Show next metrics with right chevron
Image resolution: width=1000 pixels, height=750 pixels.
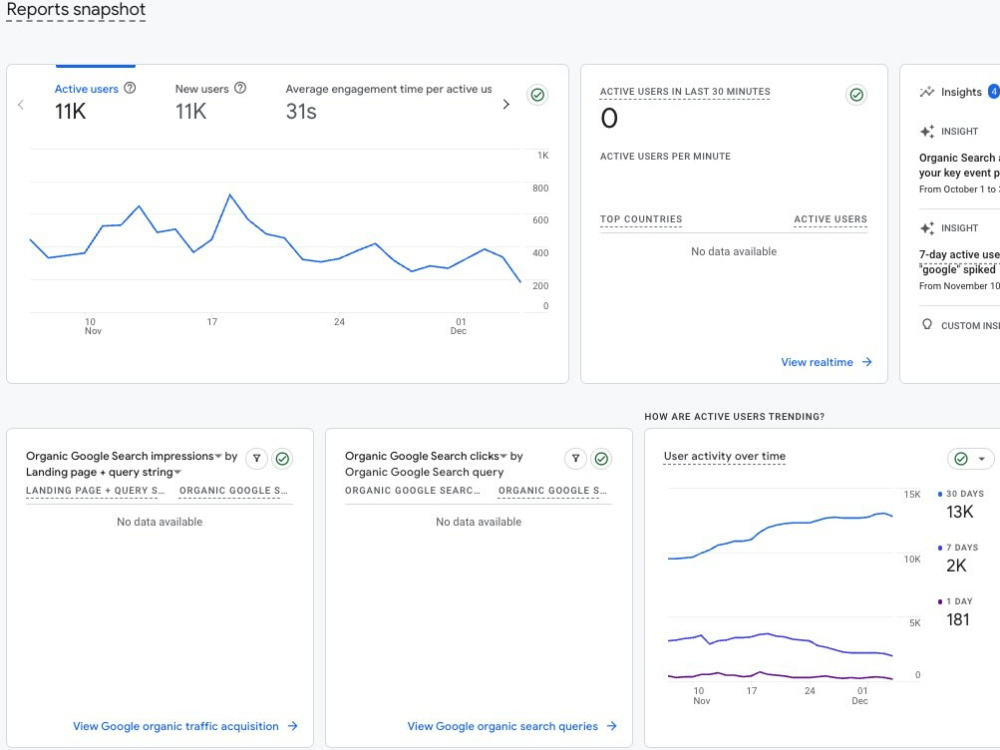[506, 104]
